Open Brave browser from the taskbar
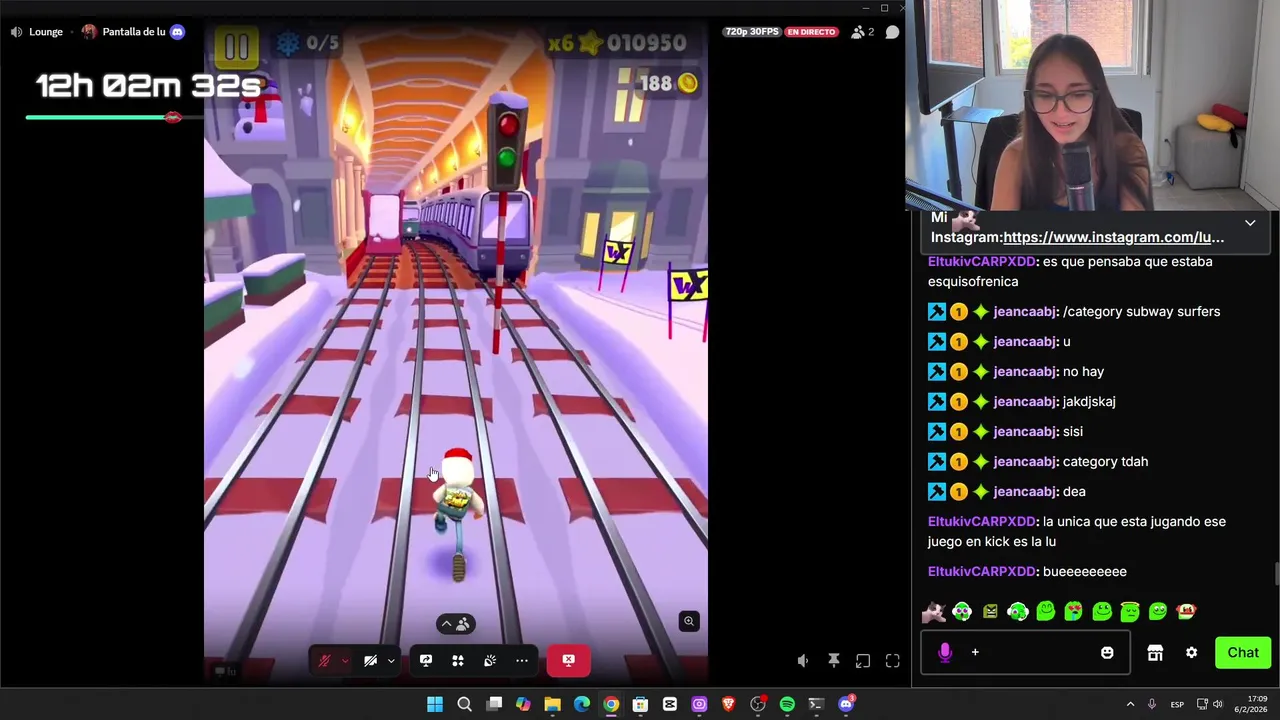This screenshot has width=1280, height=720. [x=728, y=705]
